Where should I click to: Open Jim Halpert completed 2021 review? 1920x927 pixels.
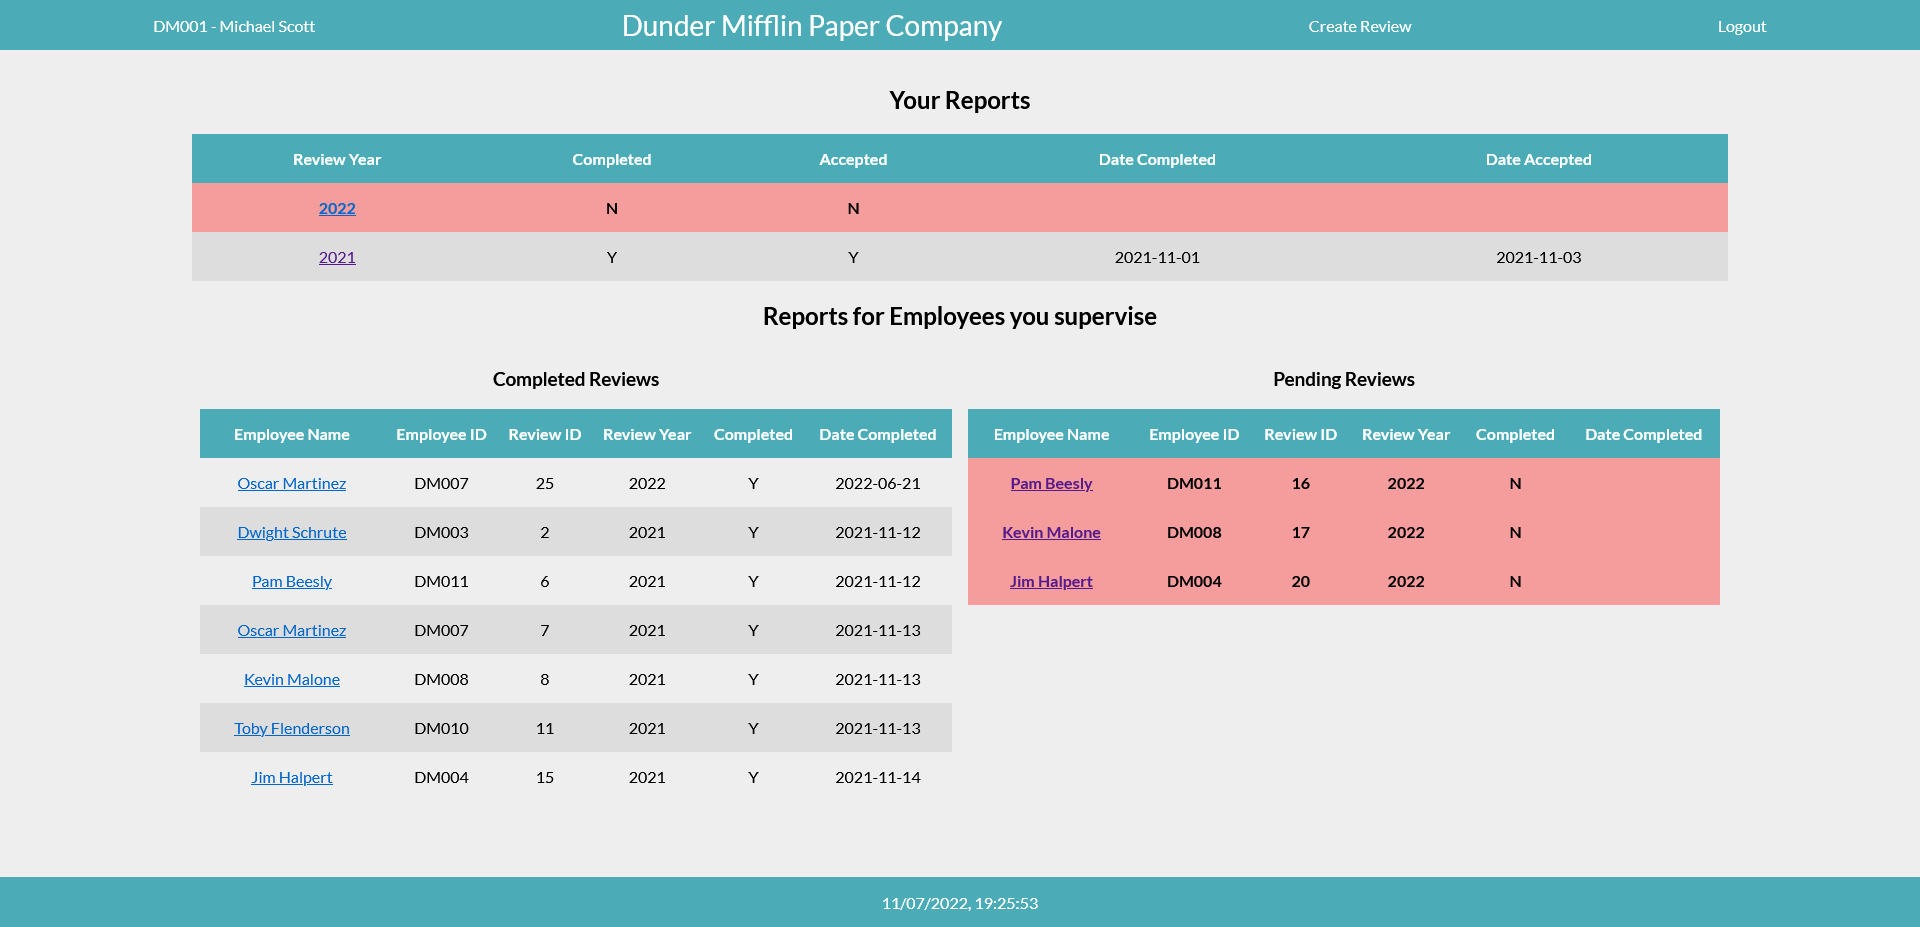tap(292, 777)
